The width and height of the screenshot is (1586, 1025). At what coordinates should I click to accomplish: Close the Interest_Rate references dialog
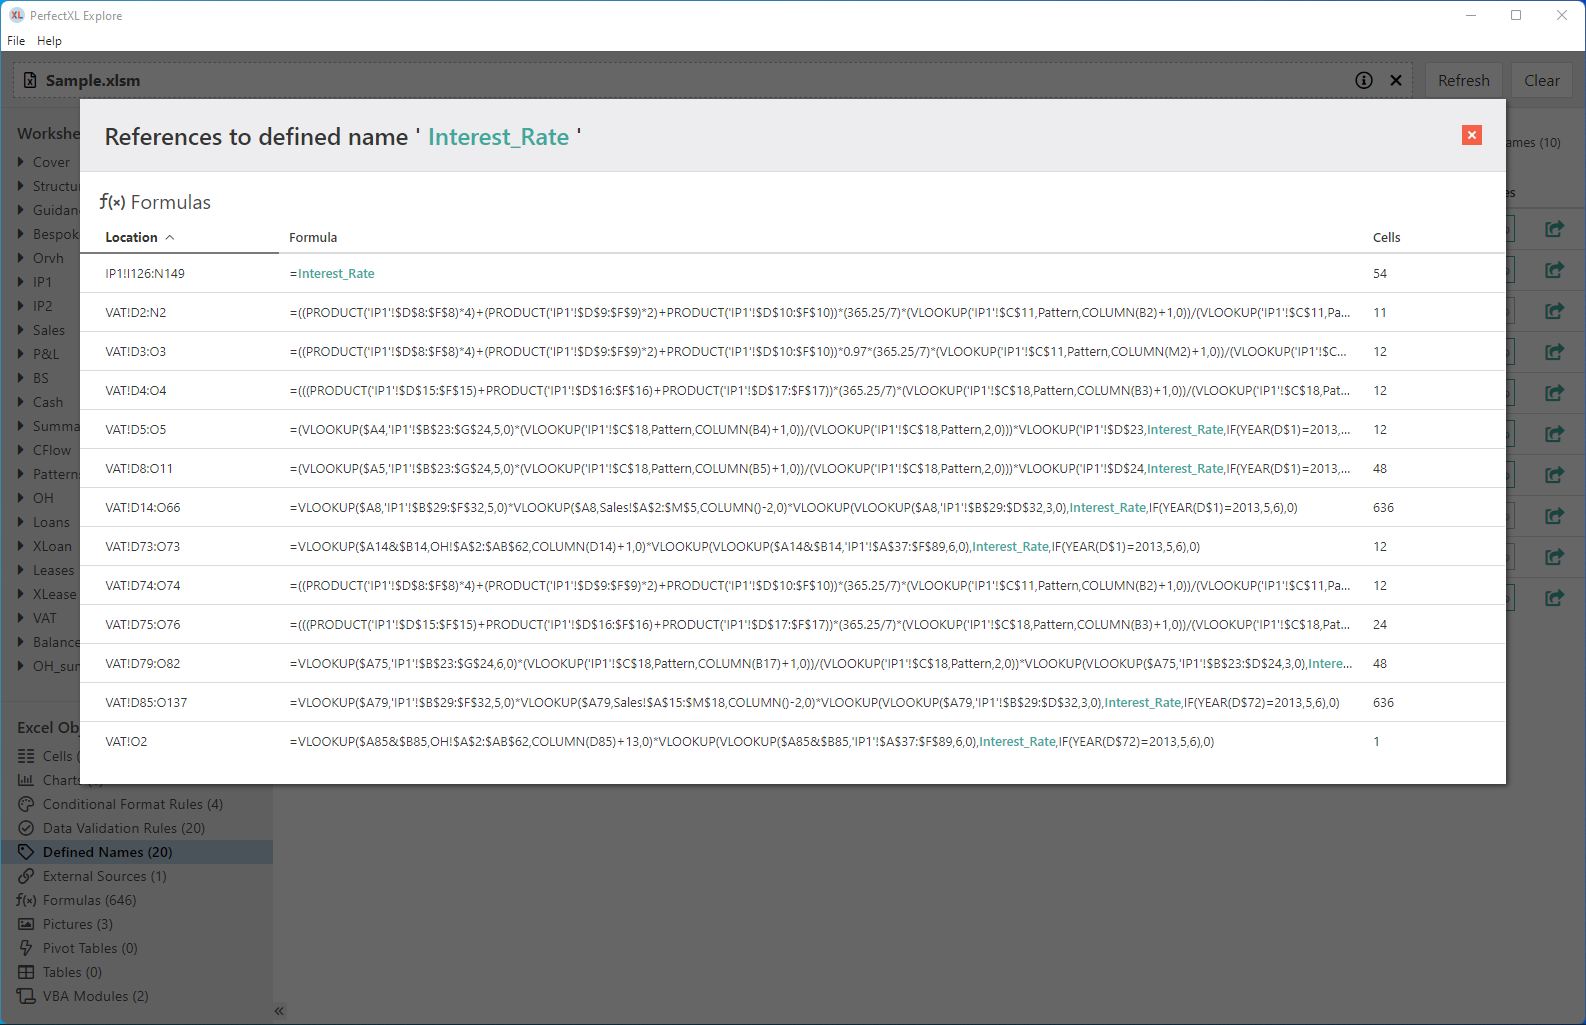click(1471, 135)
